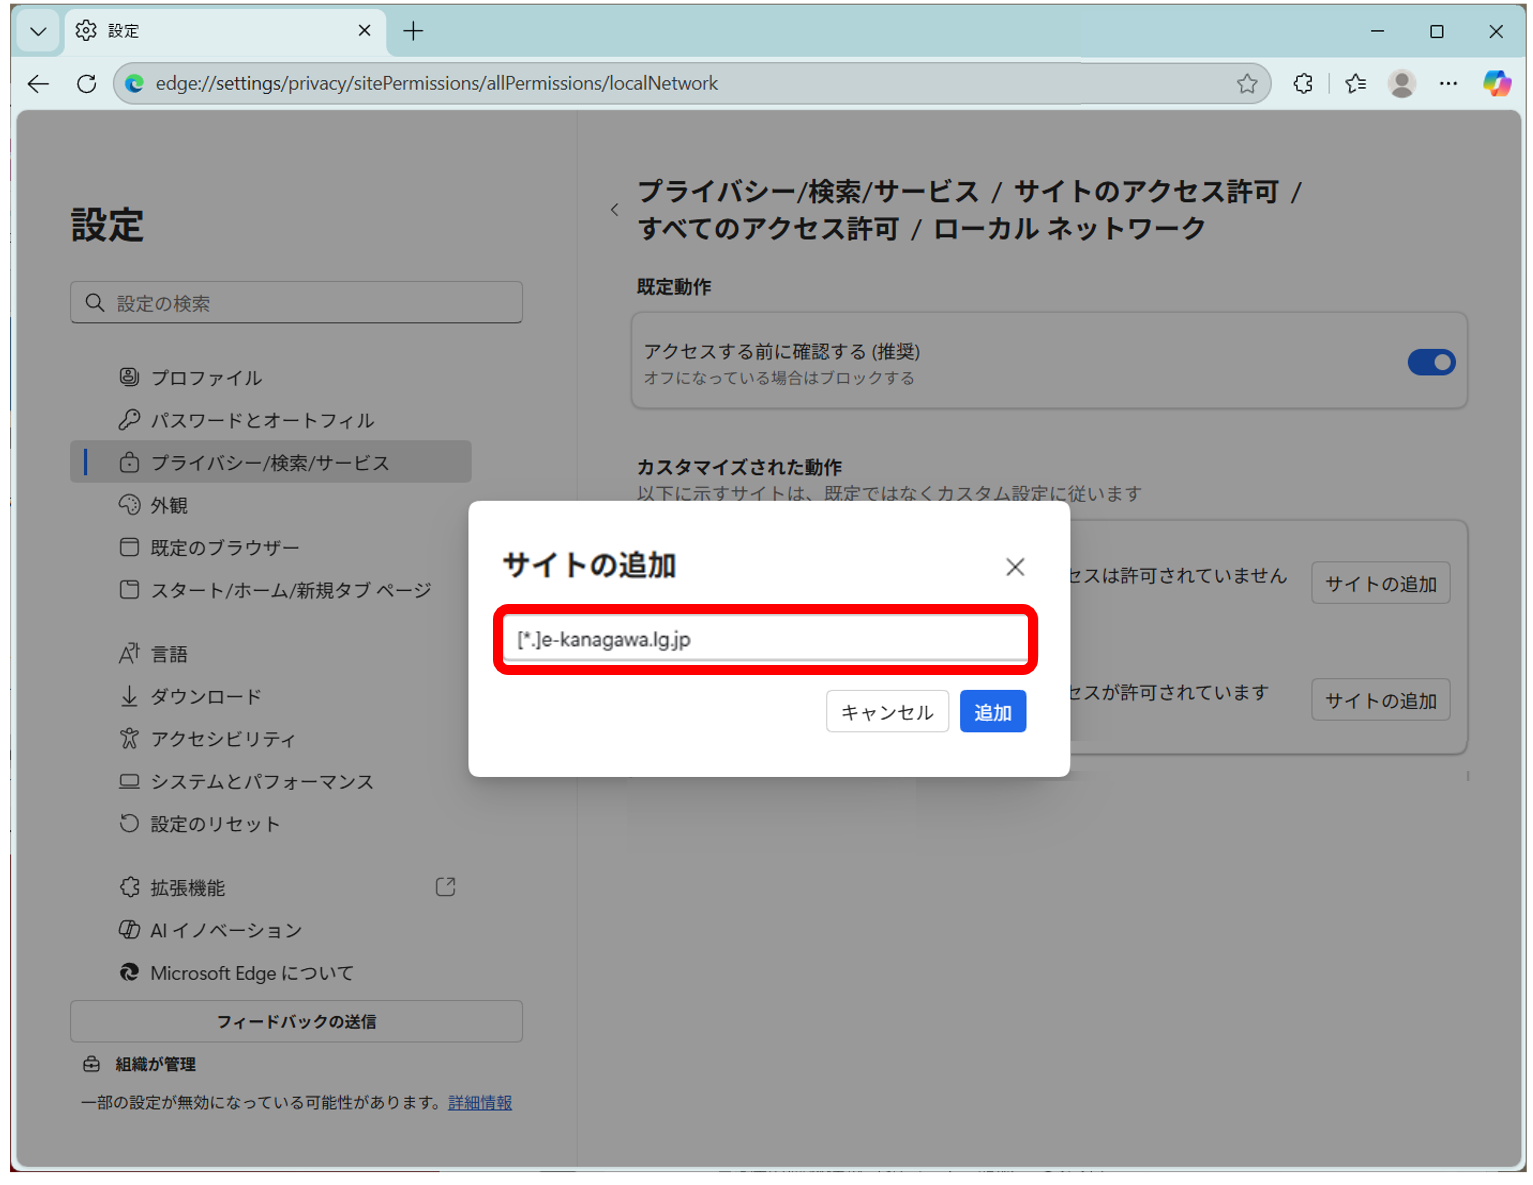Image resolution: width=1533 pixels, height=1185 pixels.
Task: Click the Edge logo in address bar
Action: [135, 84]
